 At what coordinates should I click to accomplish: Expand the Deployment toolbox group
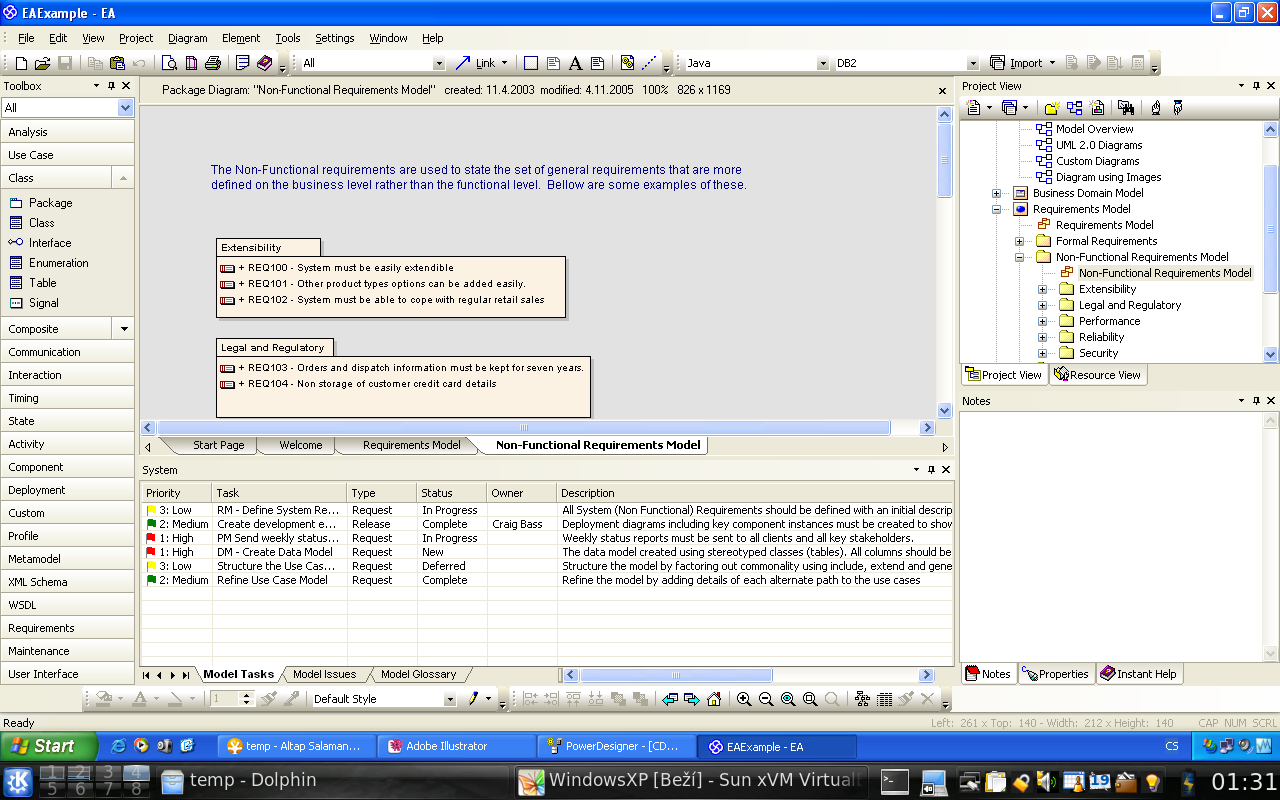(x=67, y=490)
